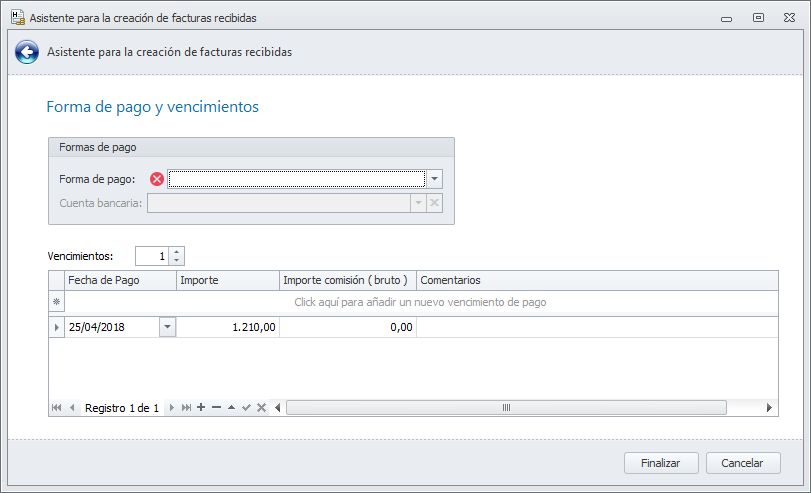Screen dimensions: 811x493
Task: Click the Comentarios column header
Action: [x=597, y=280]
